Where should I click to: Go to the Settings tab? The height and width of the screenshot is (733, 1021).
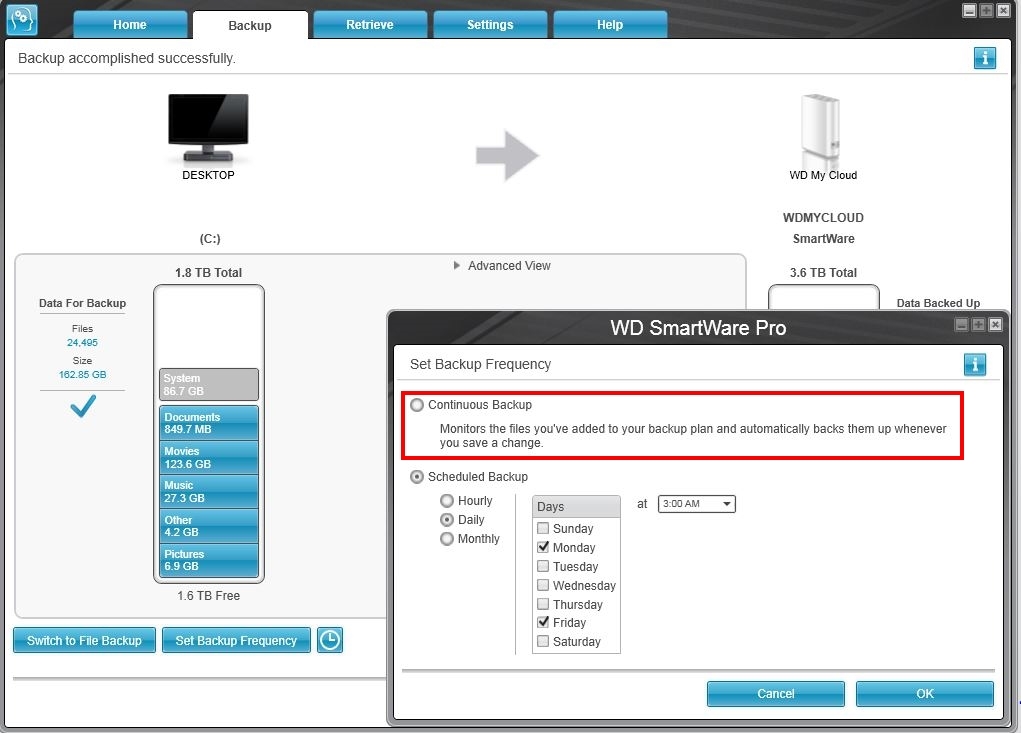(490, 25)
